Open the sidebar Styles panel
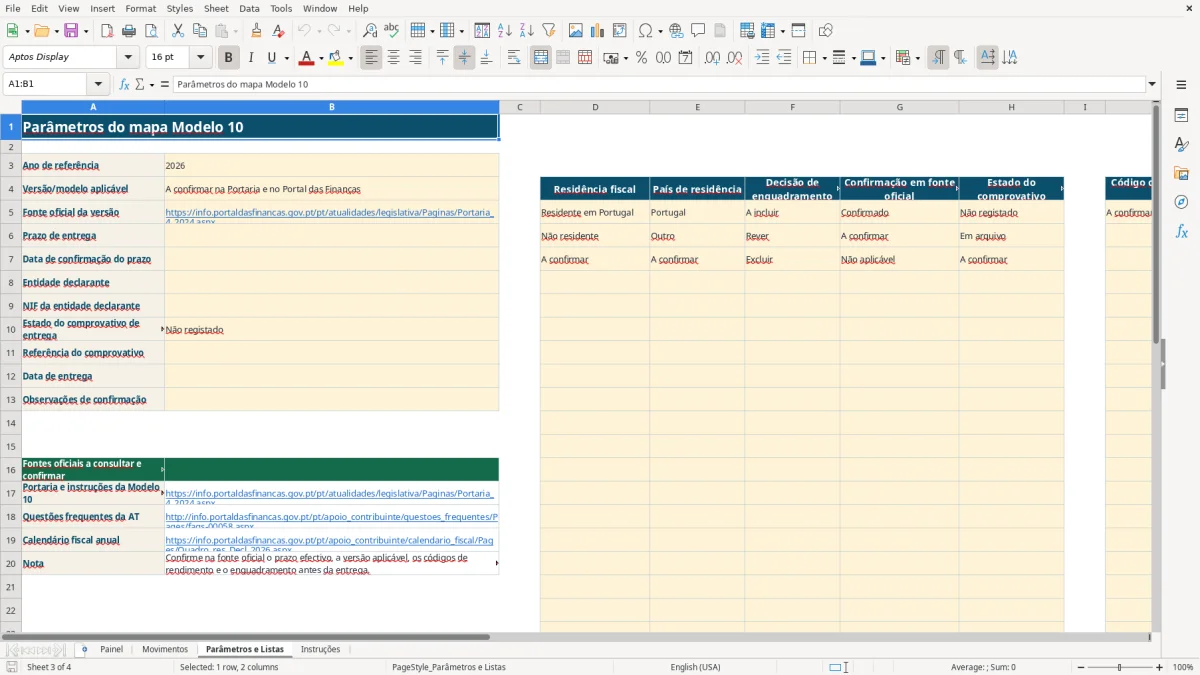This screenshot has height=675, width=1200. (1181, 144)
